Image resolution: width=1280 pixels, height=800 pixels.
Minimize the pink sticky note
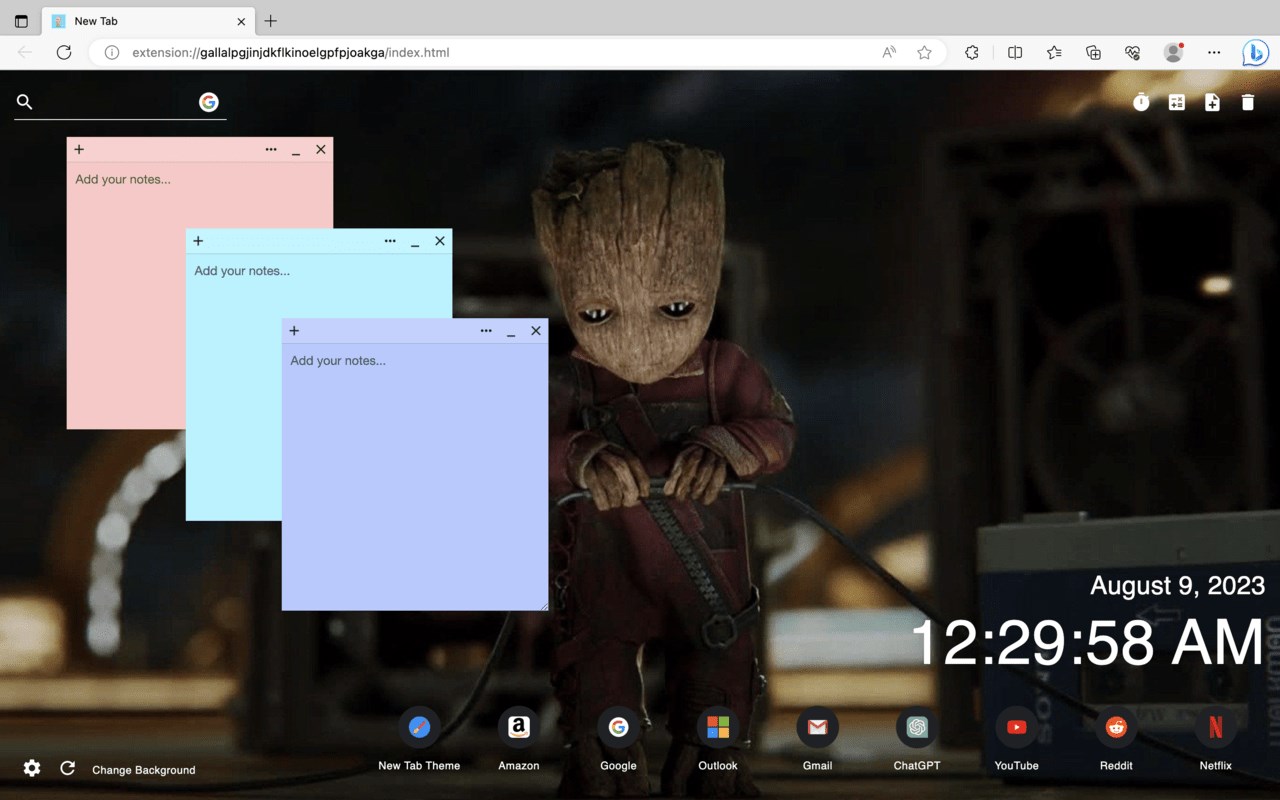pyautogui.click(x=296, y=152)
